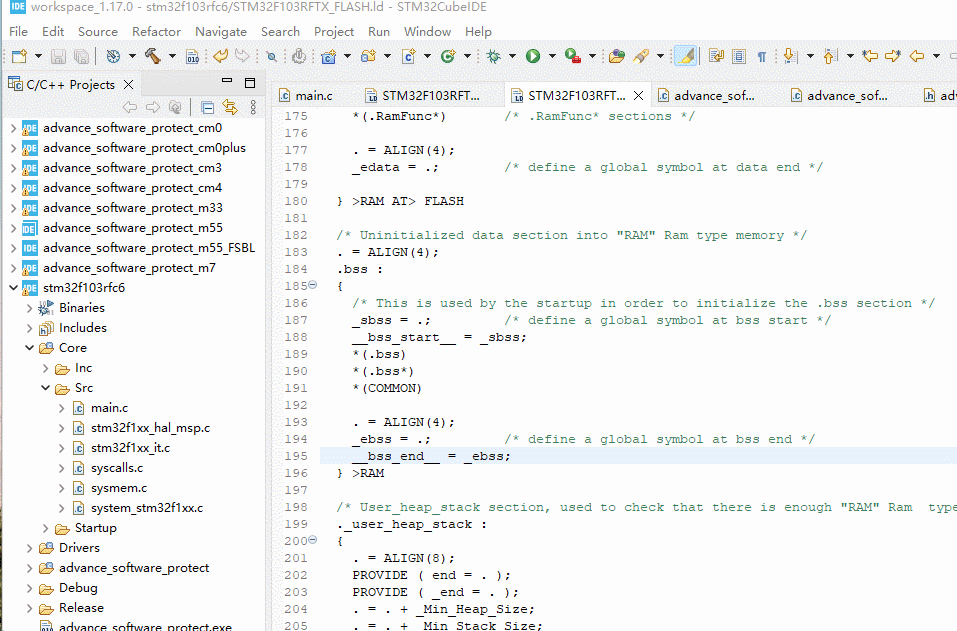This screenshot has width=957, height=631.
Task: Expand the Startup folder
Action: tap(45, 528)
